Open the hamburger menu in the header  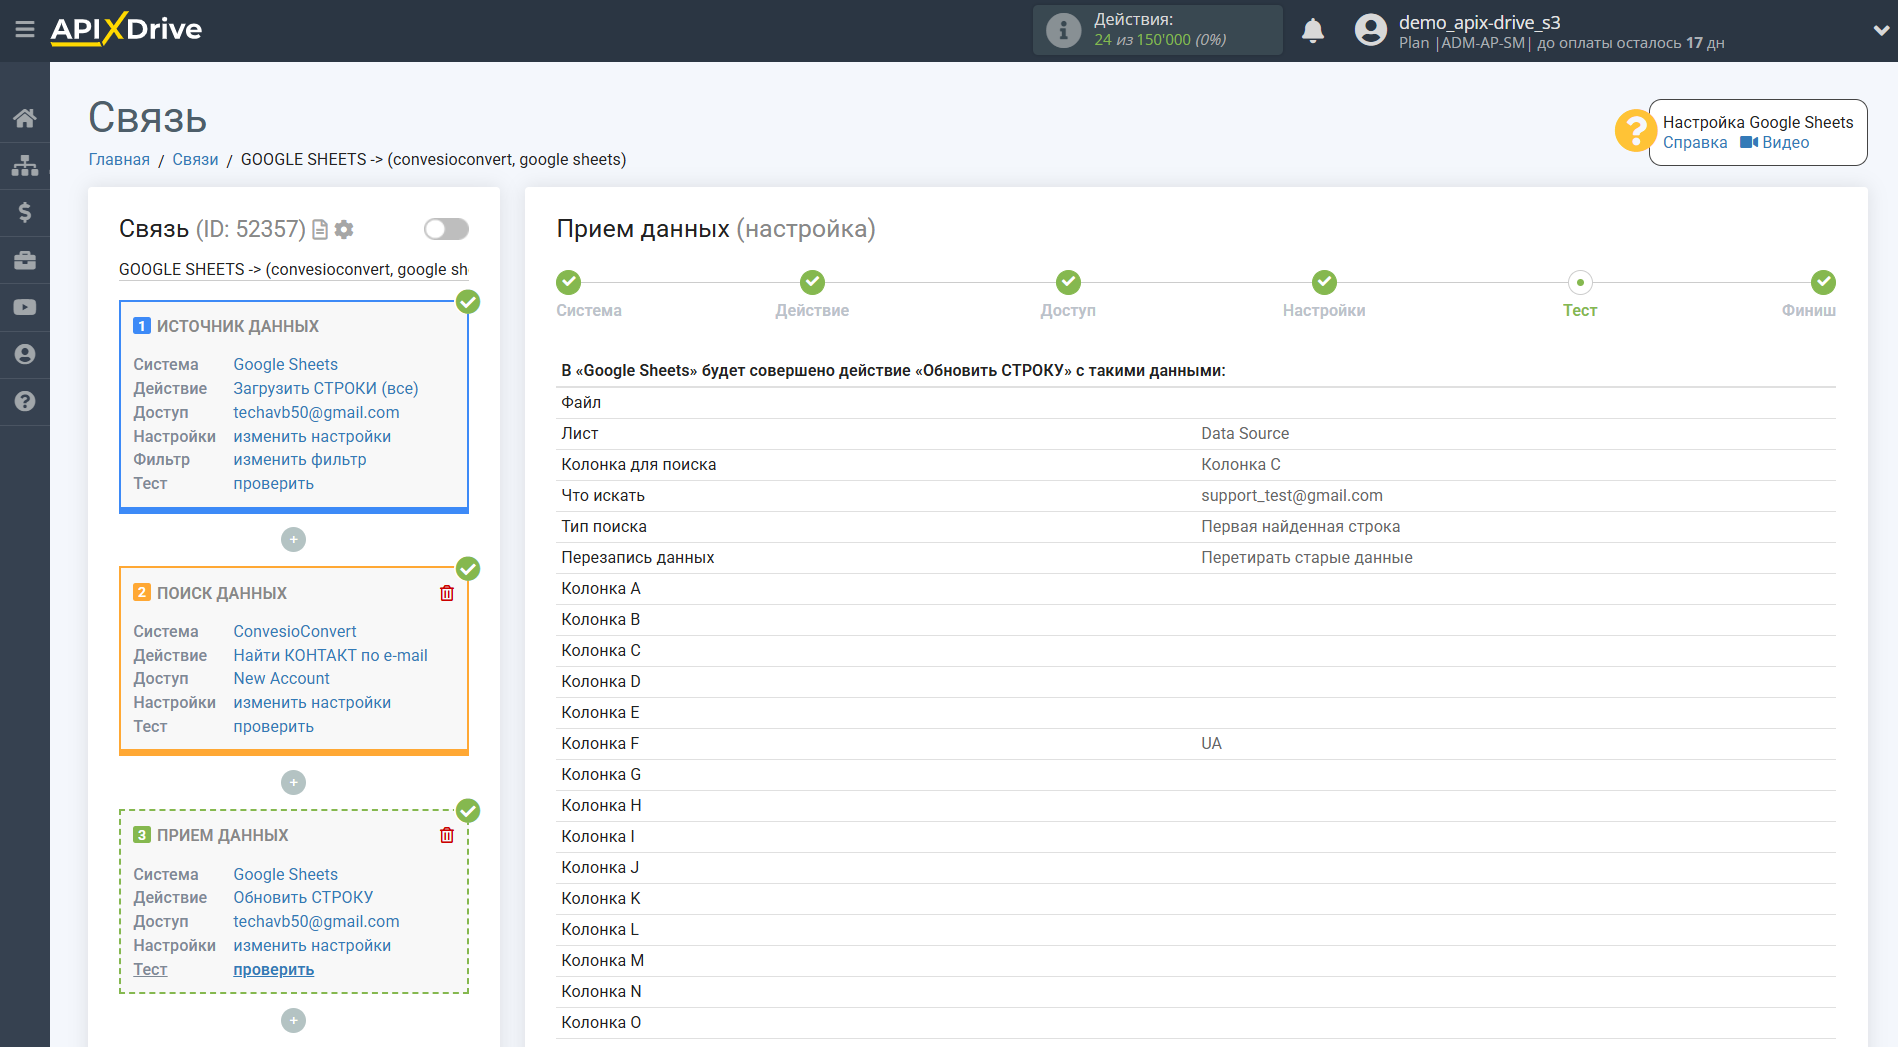tap(24, 30)
